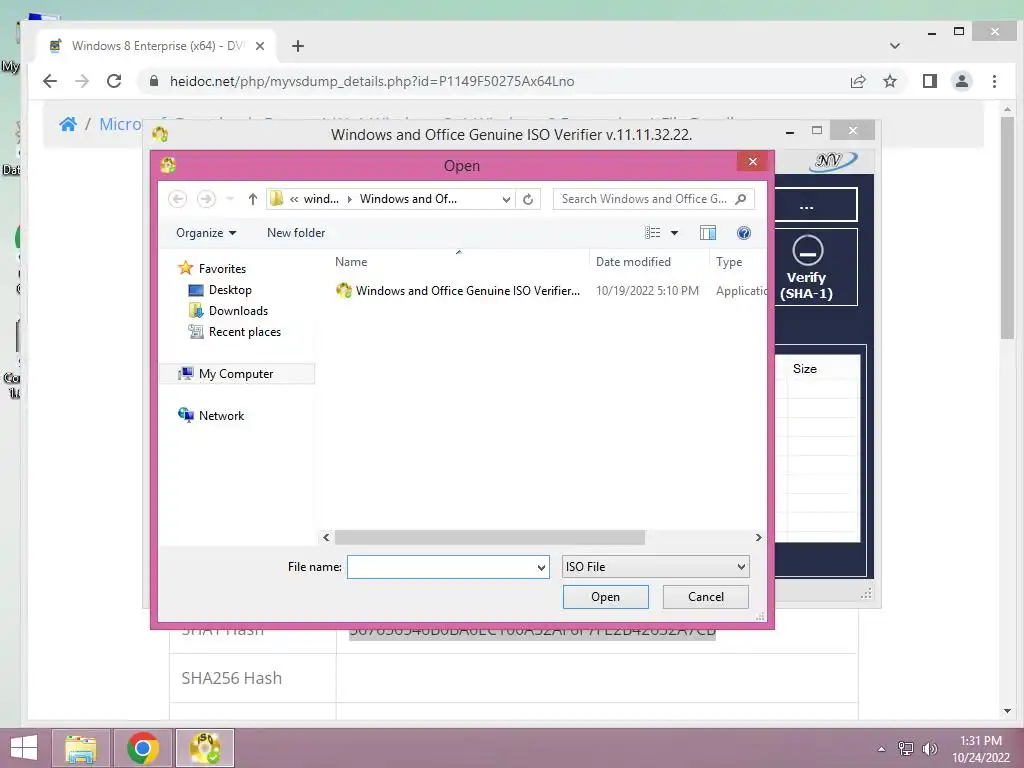Click the horizontal scrollbar in file list

(489, 537)
